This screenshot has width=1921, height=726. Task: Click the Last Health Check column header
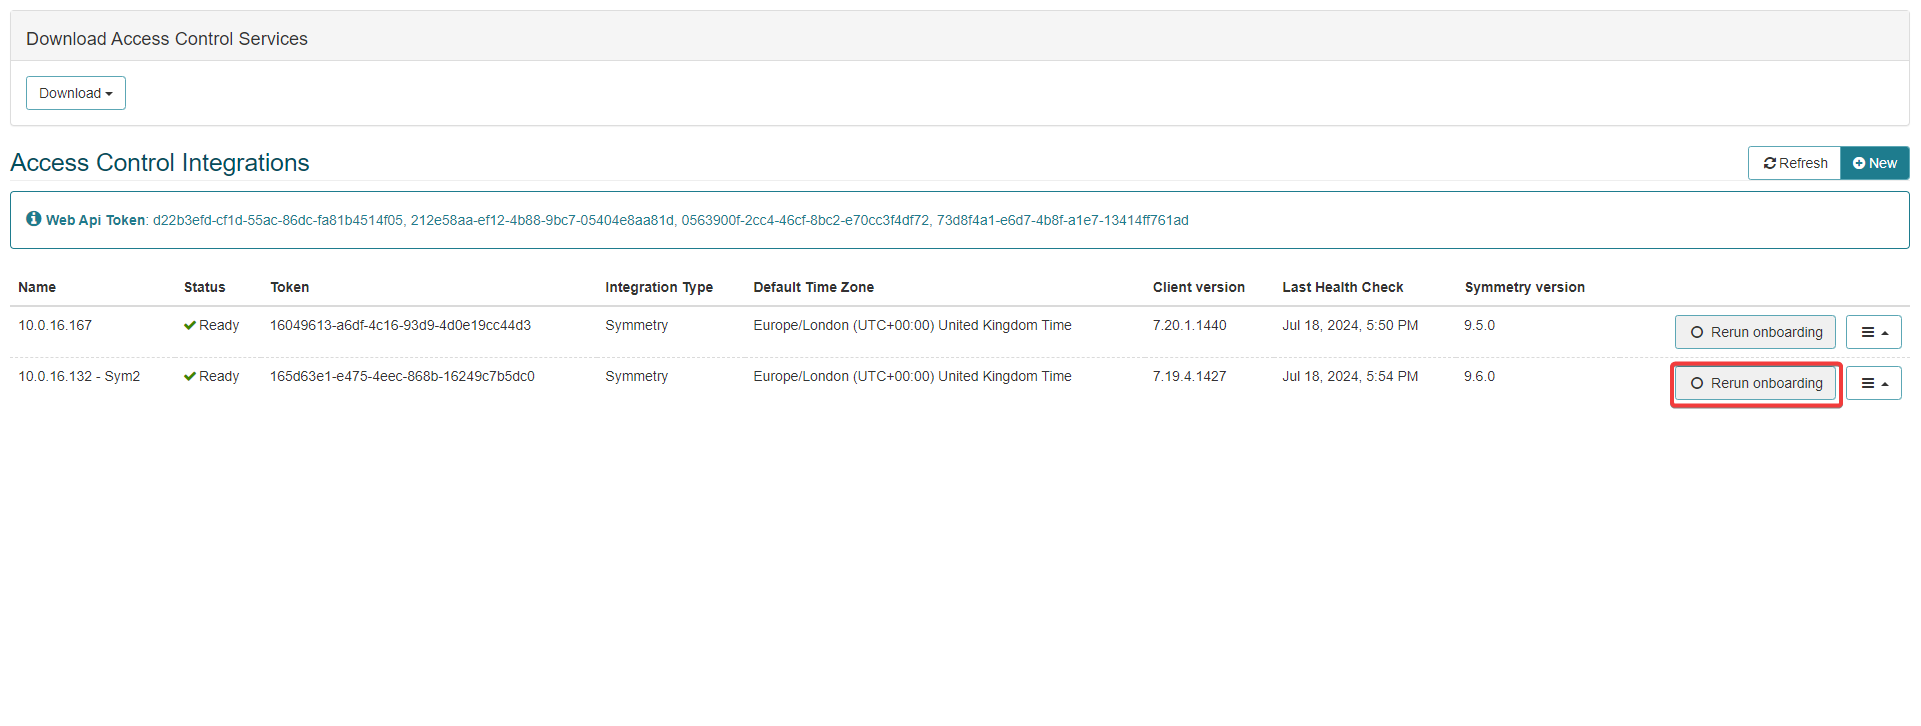(x=1342, y=287)
